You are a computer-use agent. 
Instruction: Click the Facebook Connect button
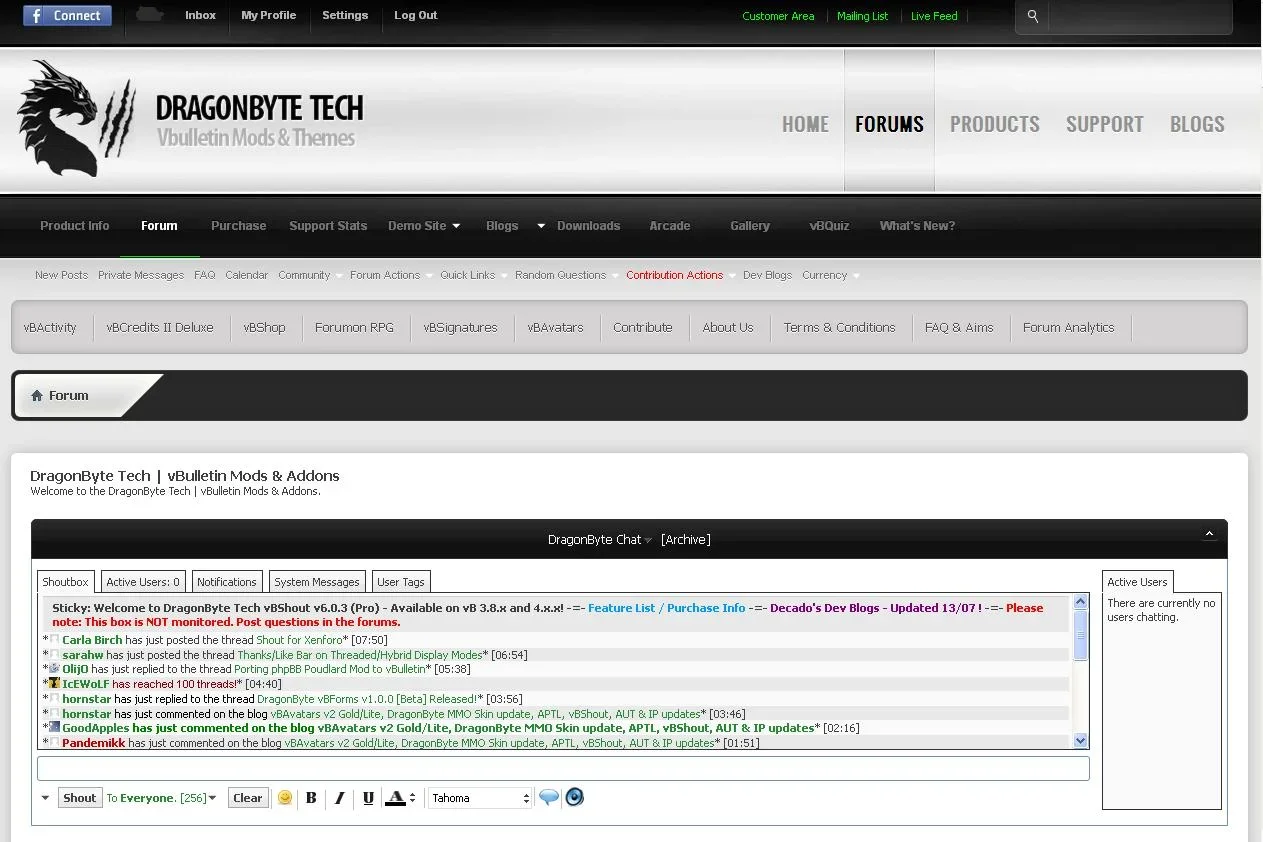click(67, 16)
